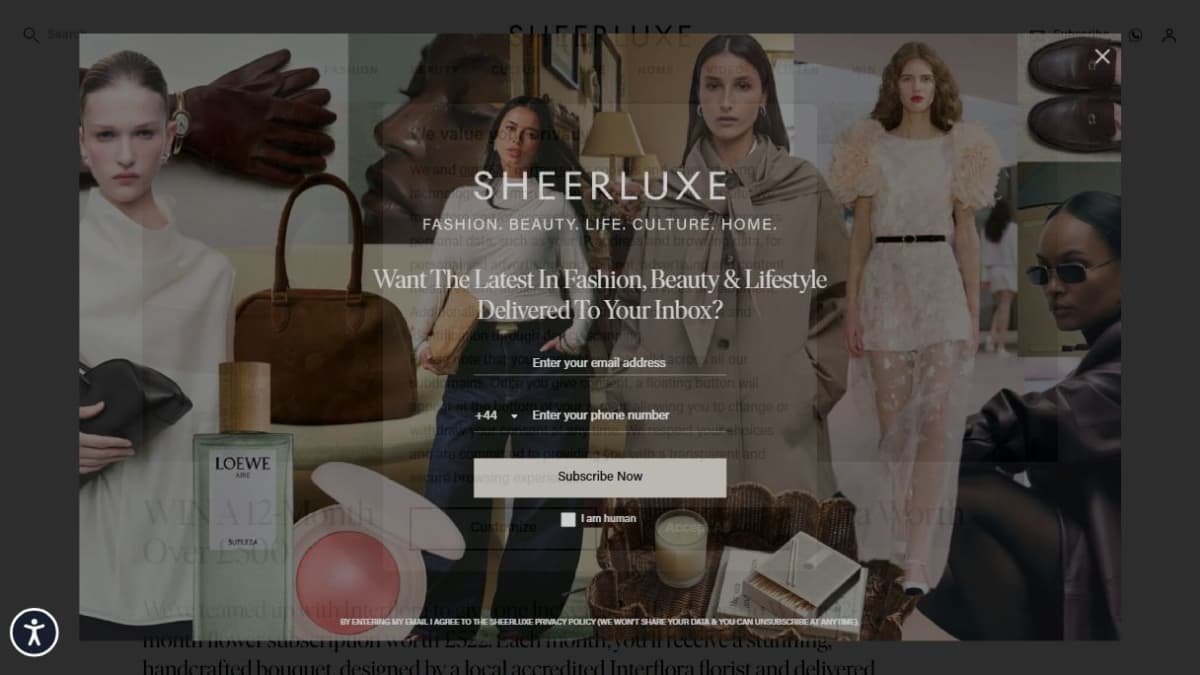Click the Sheerluxe privacy policy fine print
Screen dimensions: 1200x675
(599, 622)
